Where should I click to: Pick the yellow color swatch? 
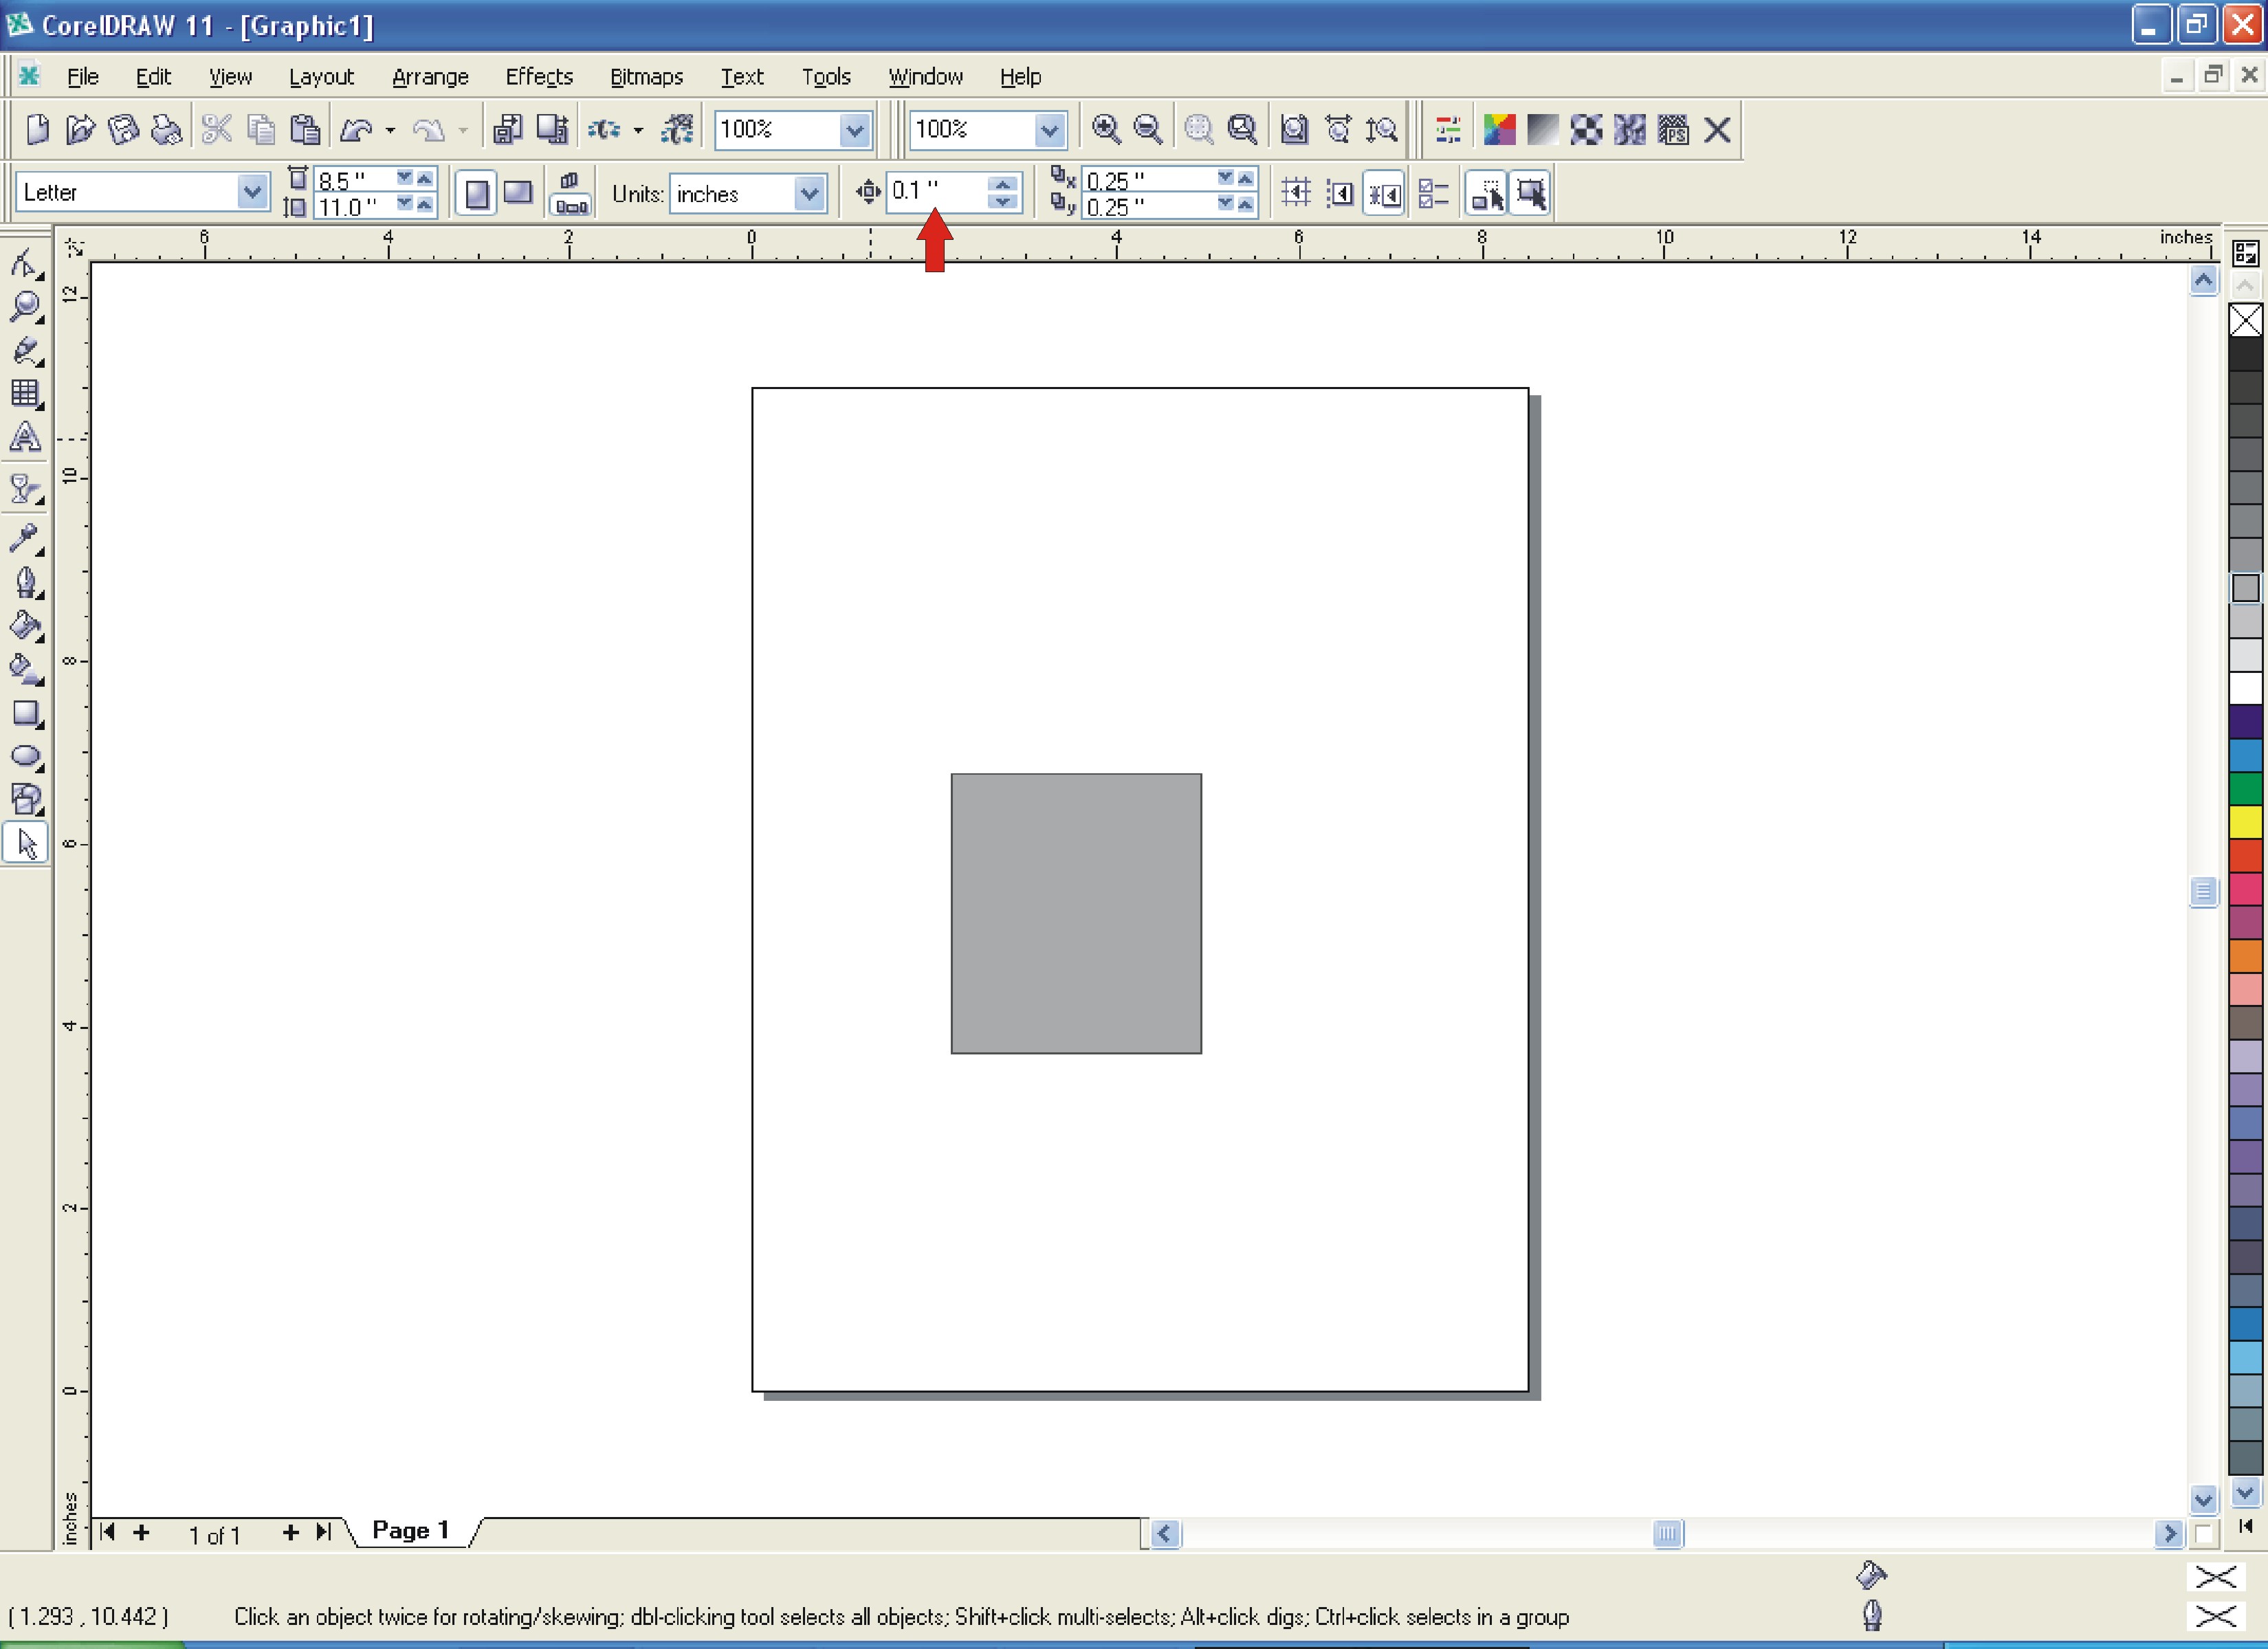(x=2245, y=823)
